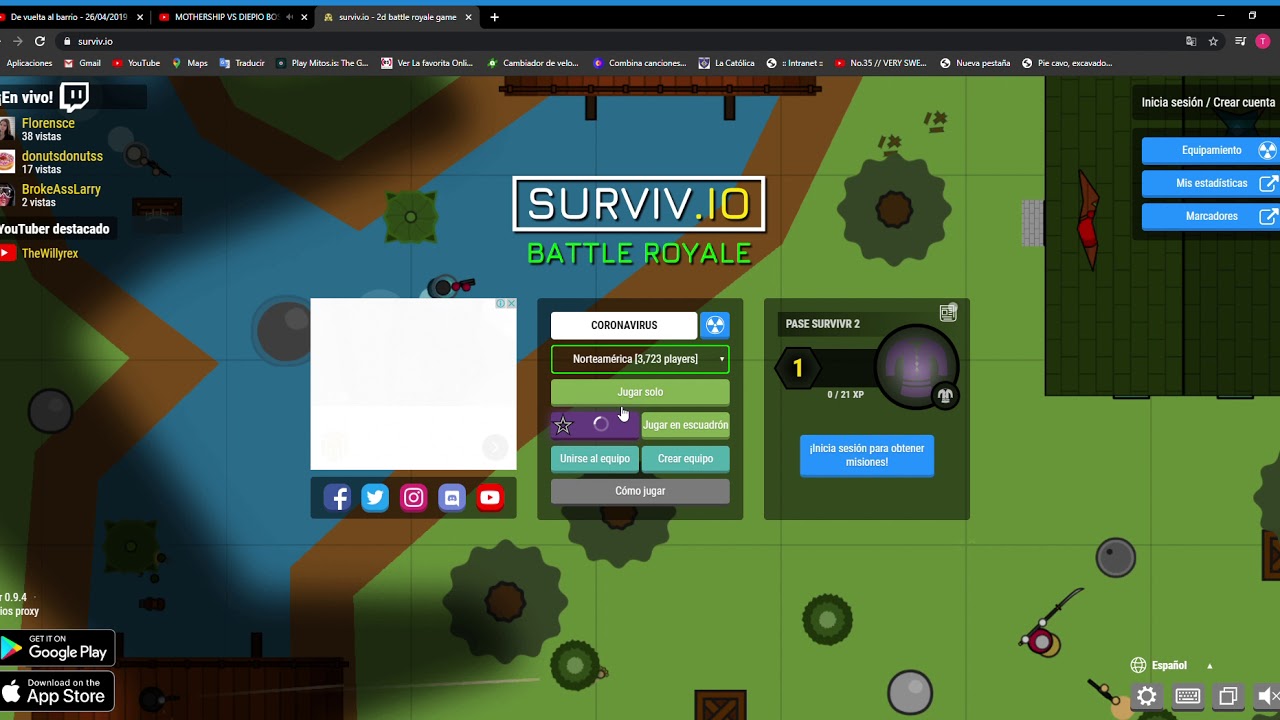Open the news icon above Pase Survivr
The image size is (1280, 720).
948,313
